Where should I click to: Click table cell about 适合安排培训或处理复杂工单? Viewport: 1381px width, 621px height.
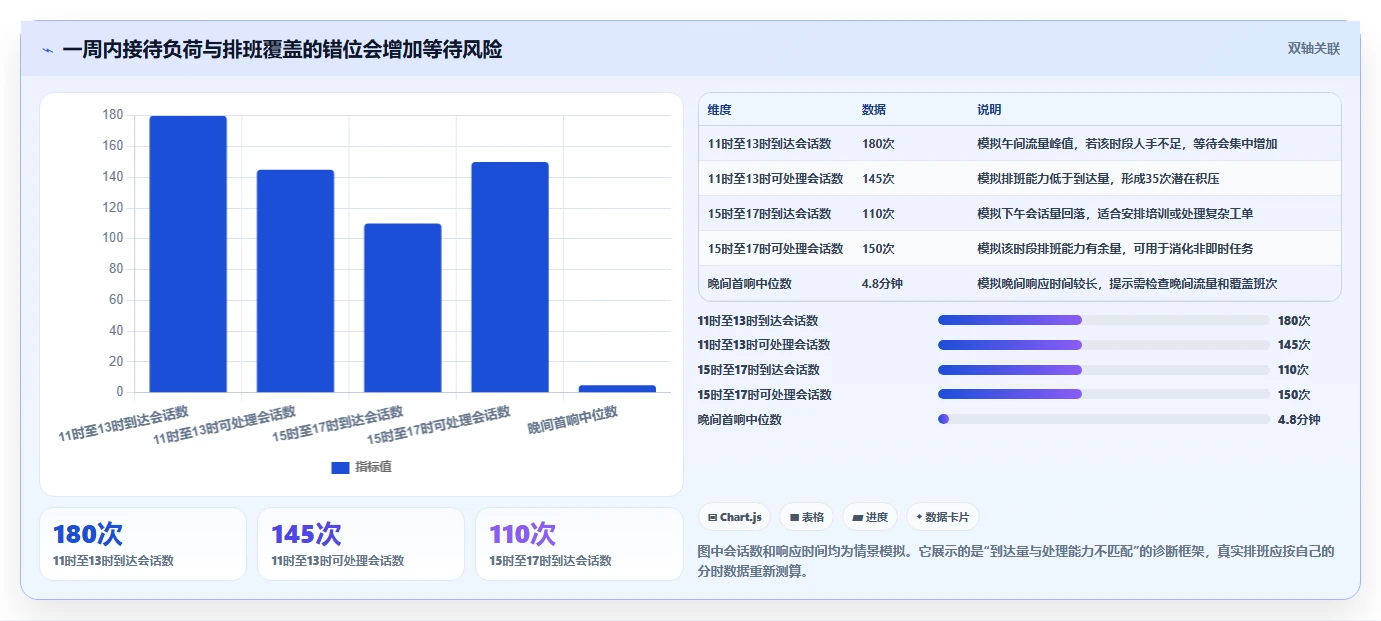[x=1115, y=214]
